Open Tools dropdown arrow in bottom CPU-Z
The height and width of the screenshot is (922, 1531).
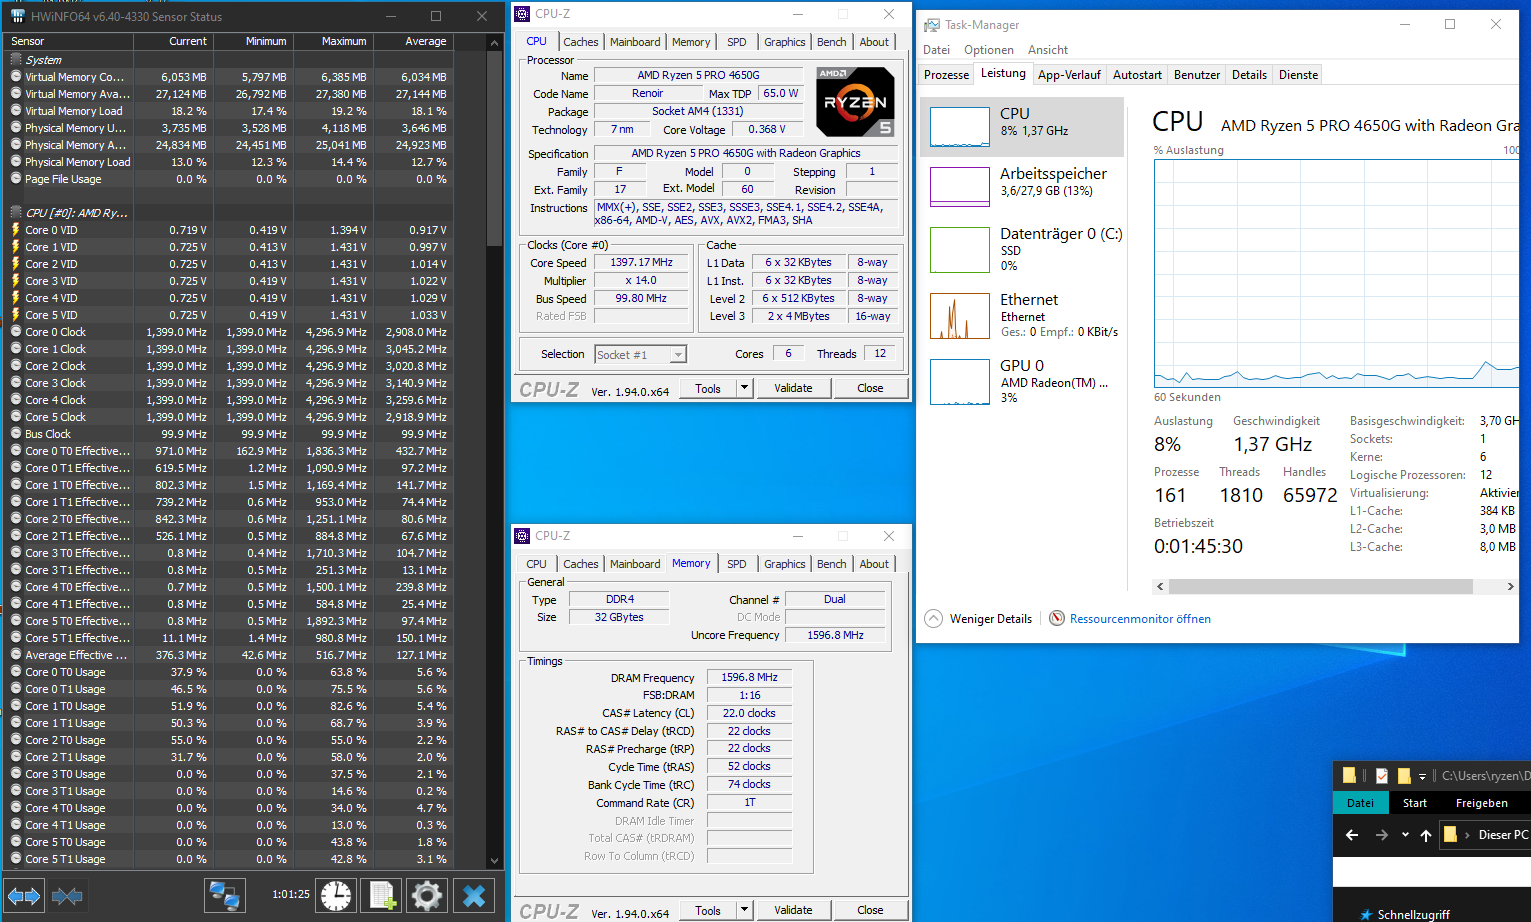coord(744,910)
